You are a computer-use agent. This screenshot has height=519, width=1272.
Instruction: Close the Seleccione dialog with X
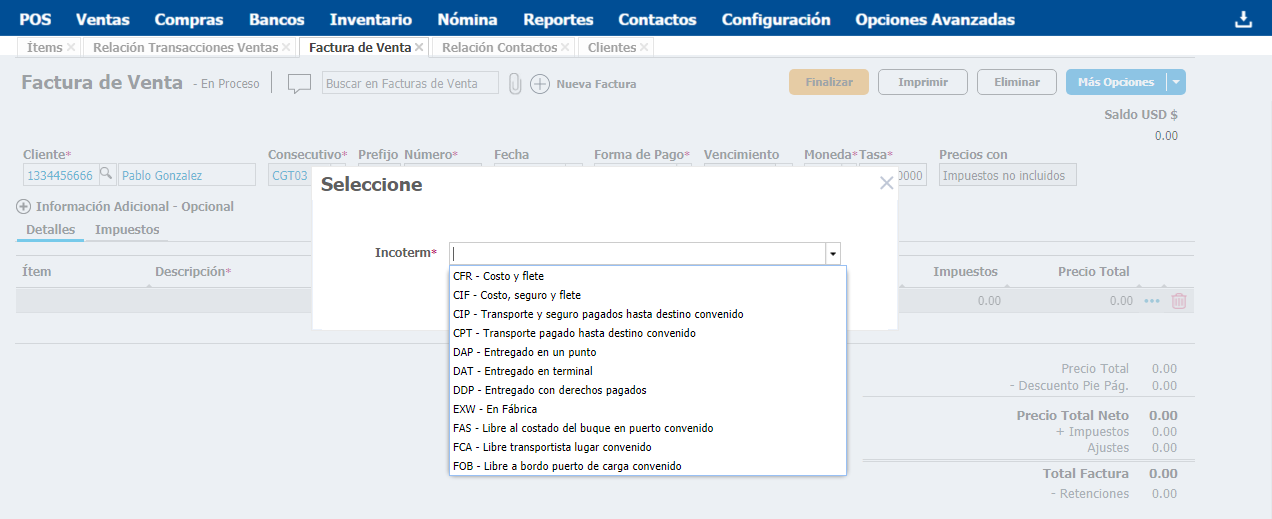(885, 183)
